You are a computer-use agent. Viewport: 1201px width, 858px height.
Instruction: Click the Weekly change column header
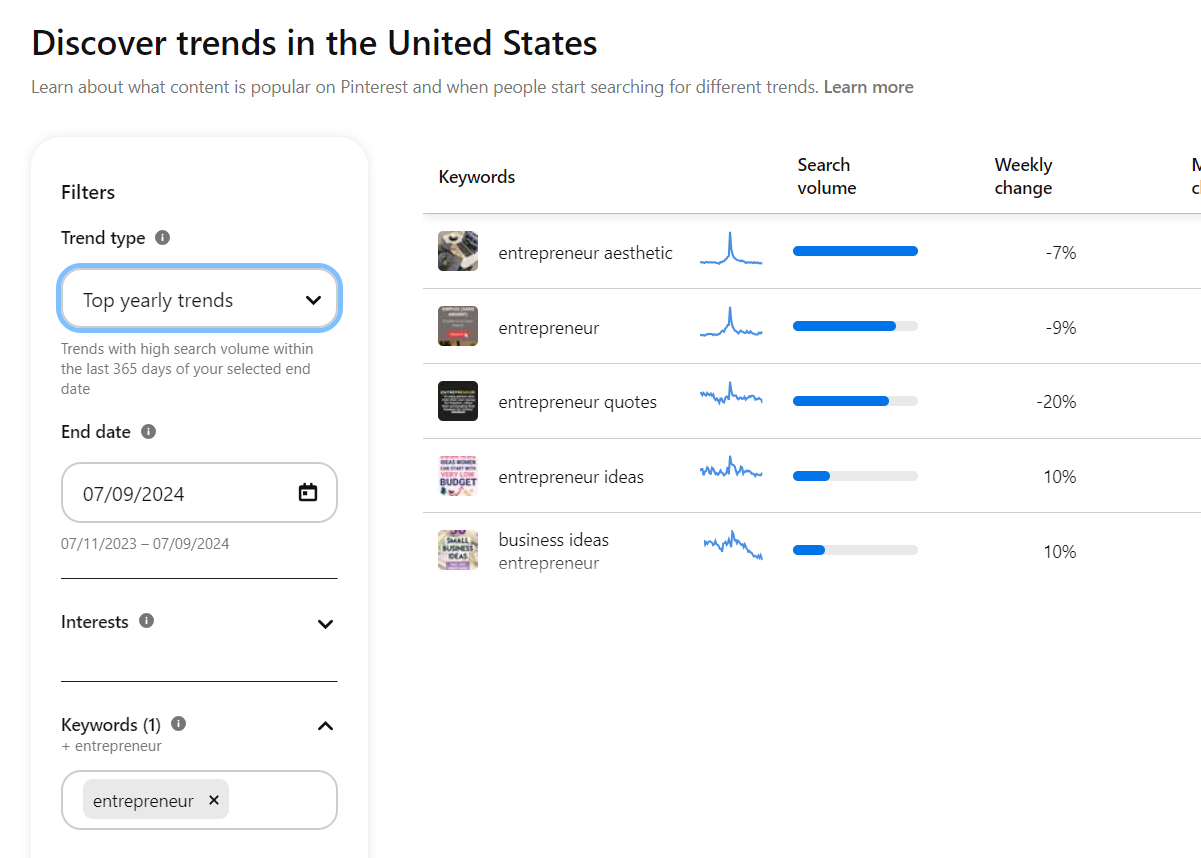pyautogui.click(x=1023, y=176)
